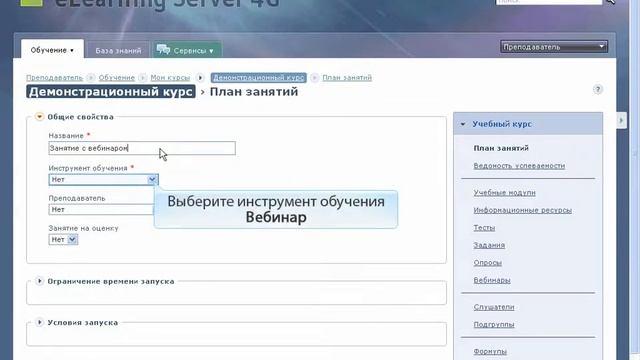
Task: Open the Подгруппы link
Action: 493,325
